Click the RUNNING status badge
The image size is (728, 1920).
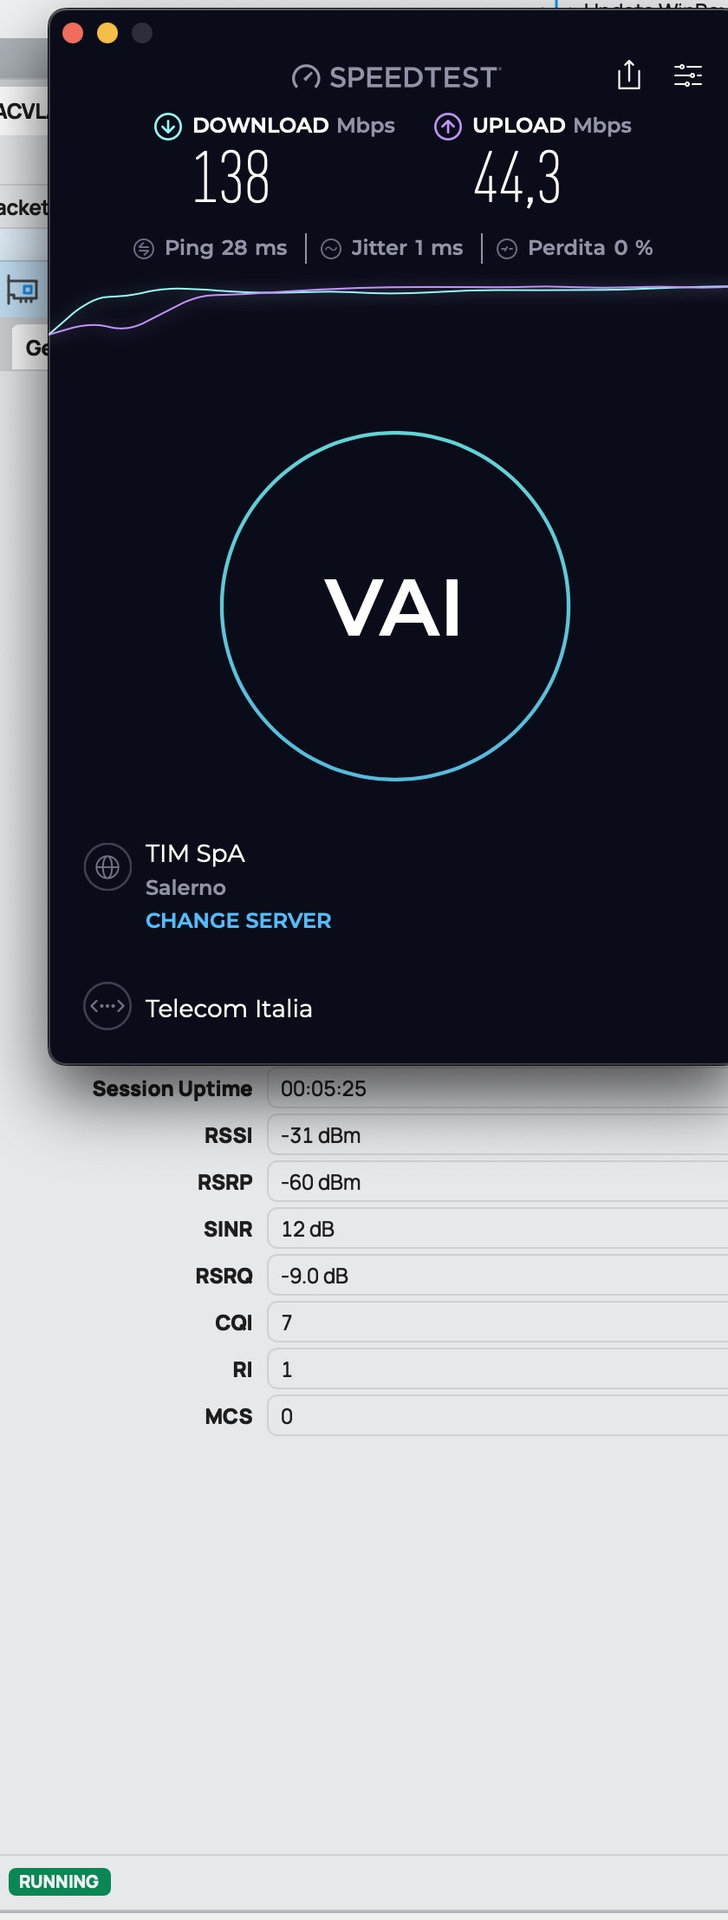coord(59,1881)
